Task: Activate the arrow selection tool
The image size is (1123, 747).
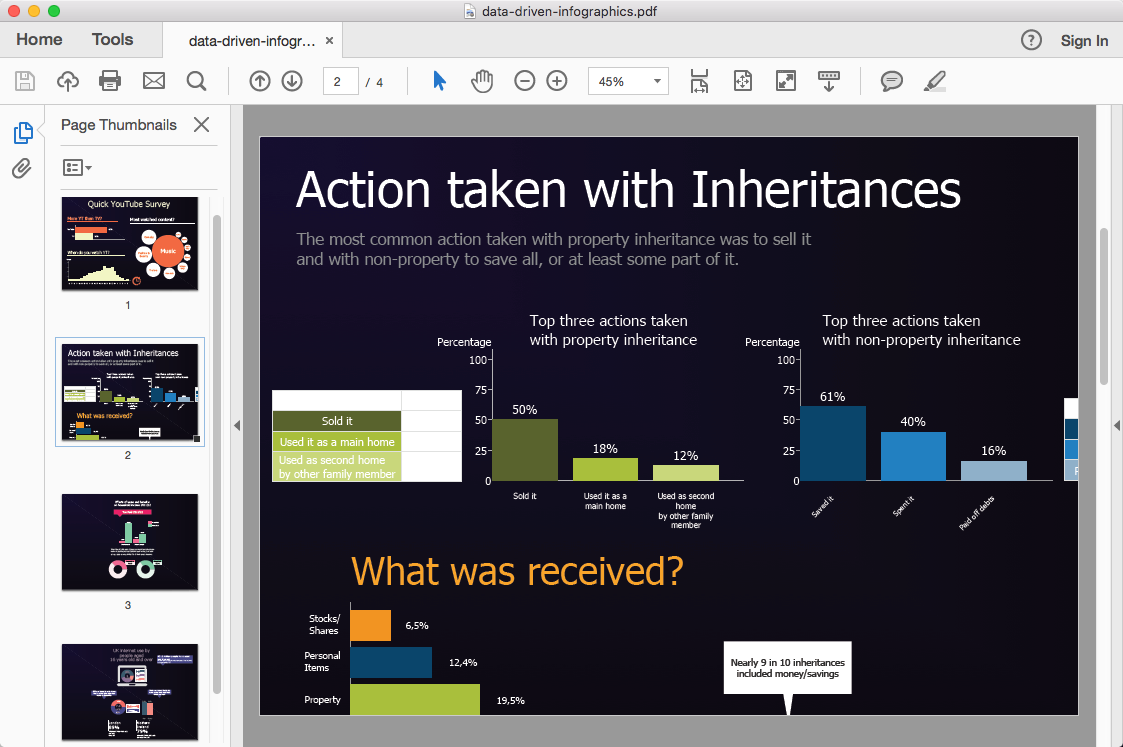Action: click(x=439, y=81)
